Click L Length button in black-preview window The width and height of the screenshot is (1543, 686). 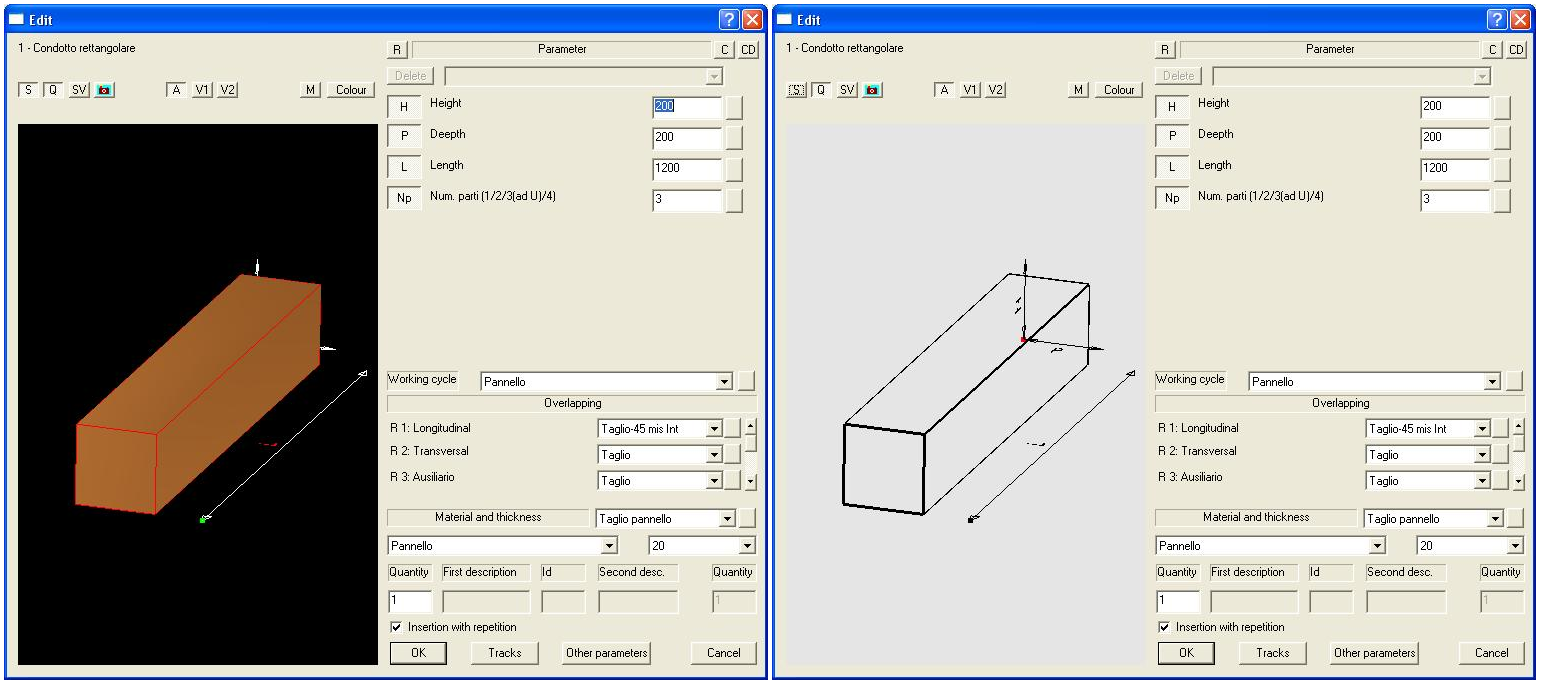[404, 168]
